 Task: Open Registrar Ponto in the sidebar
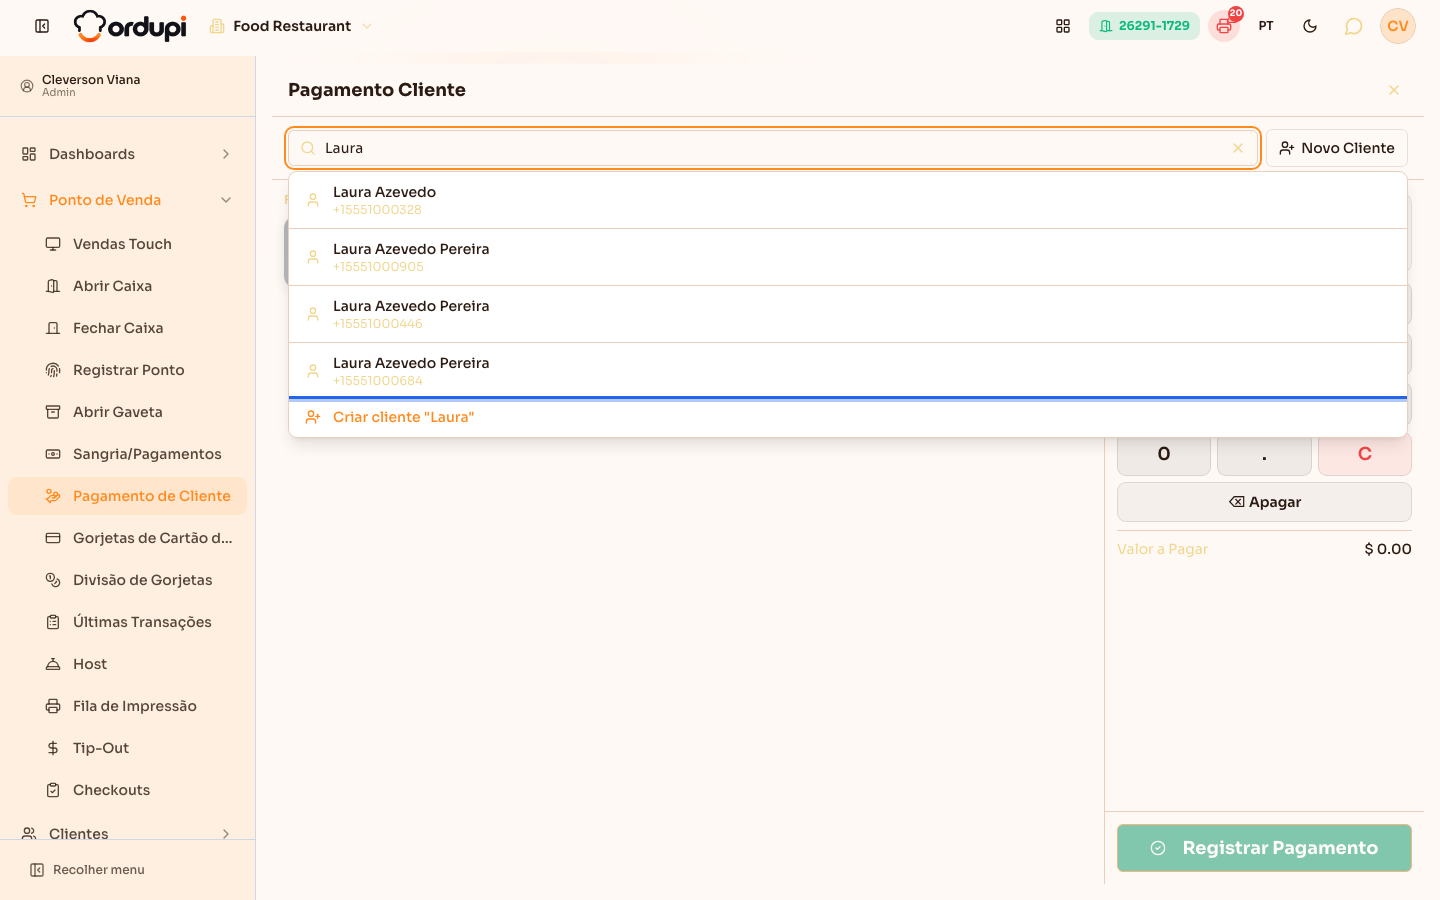pyautogui.click(x=128, y=370)
